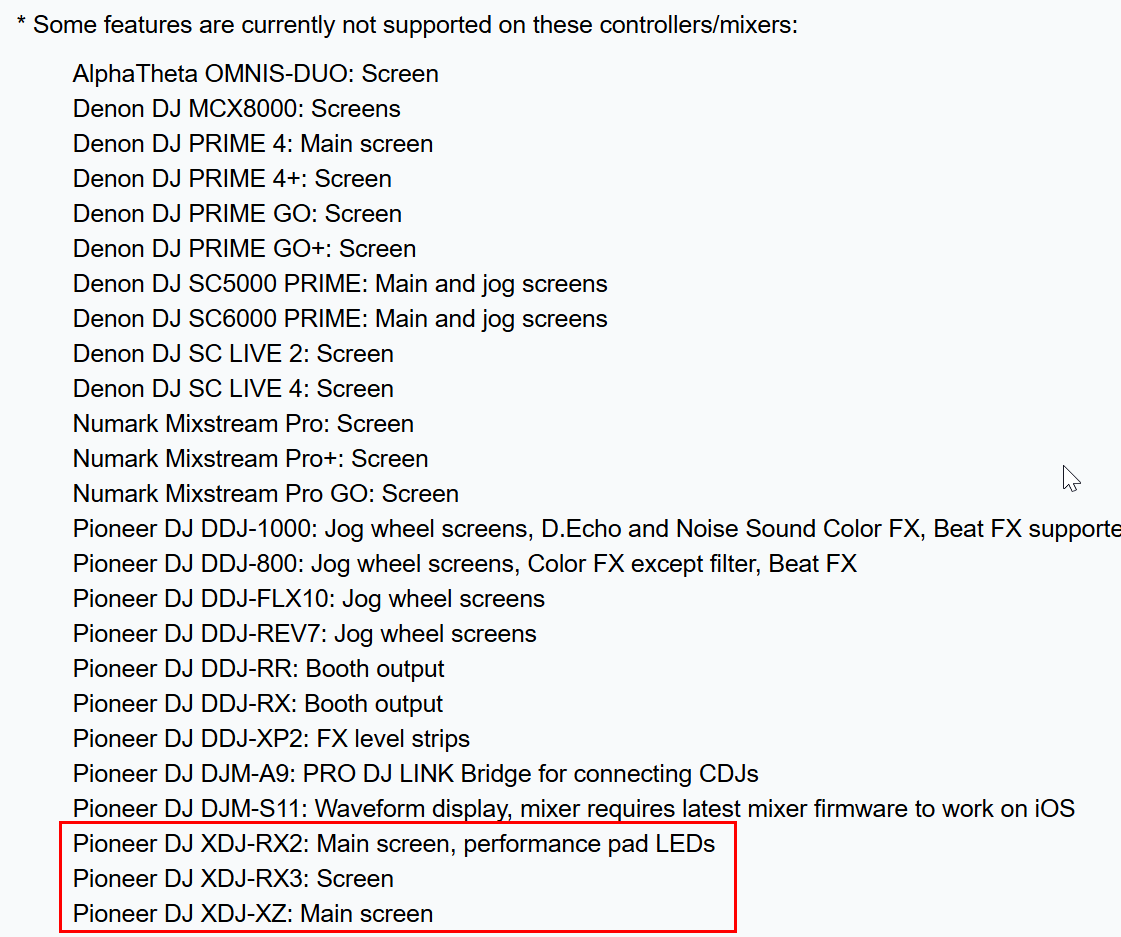Screen dimensions: 1121x937
Task: Click Denon DJ PRIME 4: Main screen text
Action: 252,144
